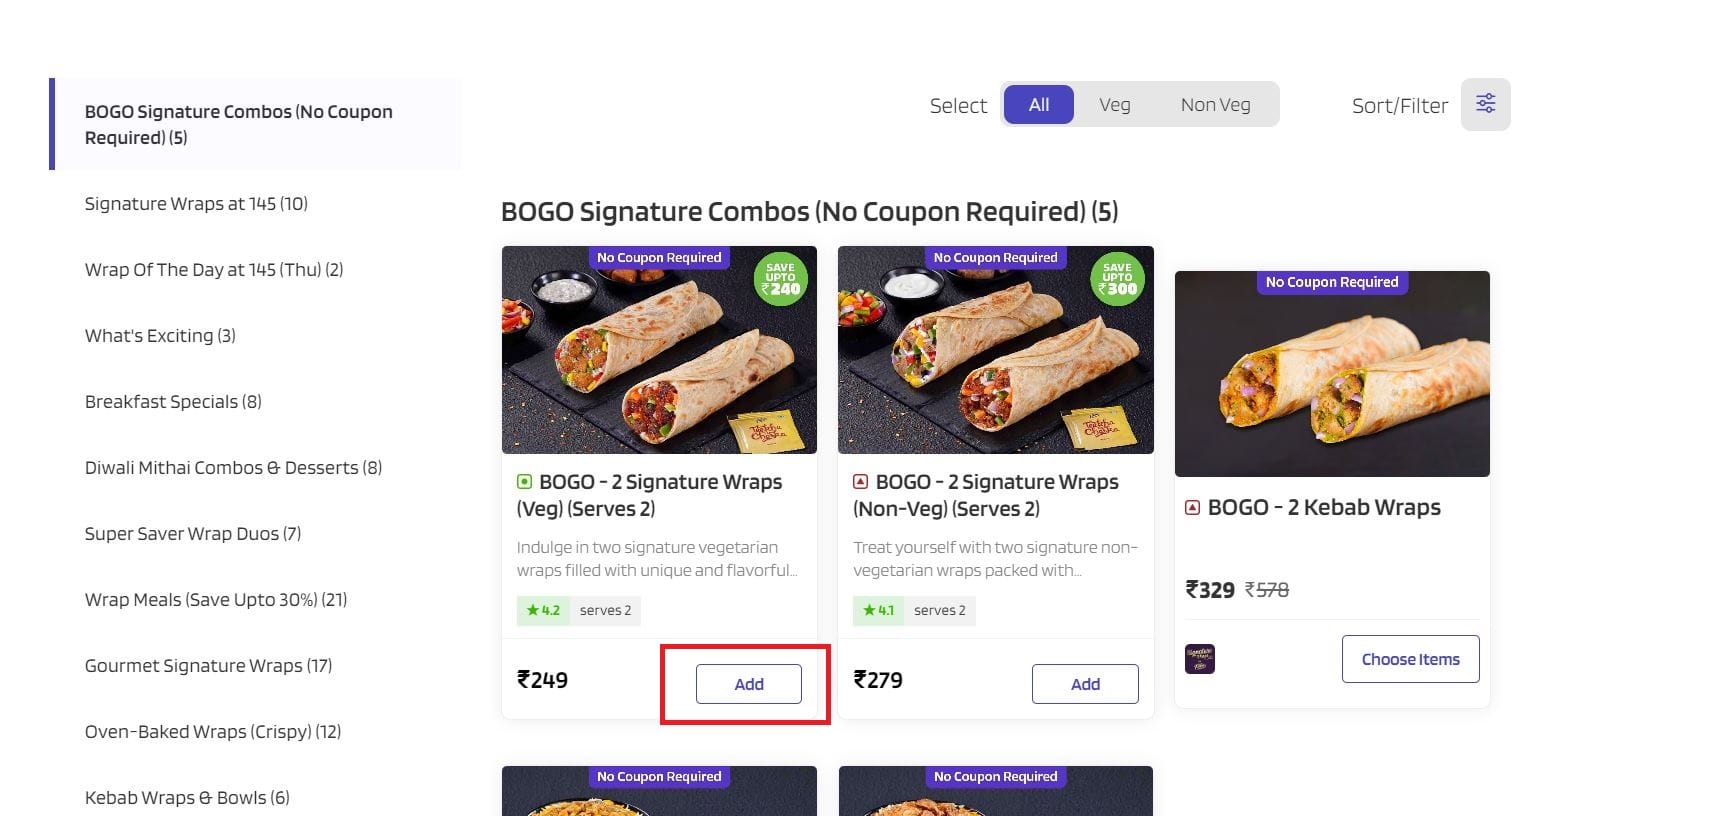Add BOGO Signature Wraps Veg to cart
Screen dimensions: 1712x816
(748, 684)
